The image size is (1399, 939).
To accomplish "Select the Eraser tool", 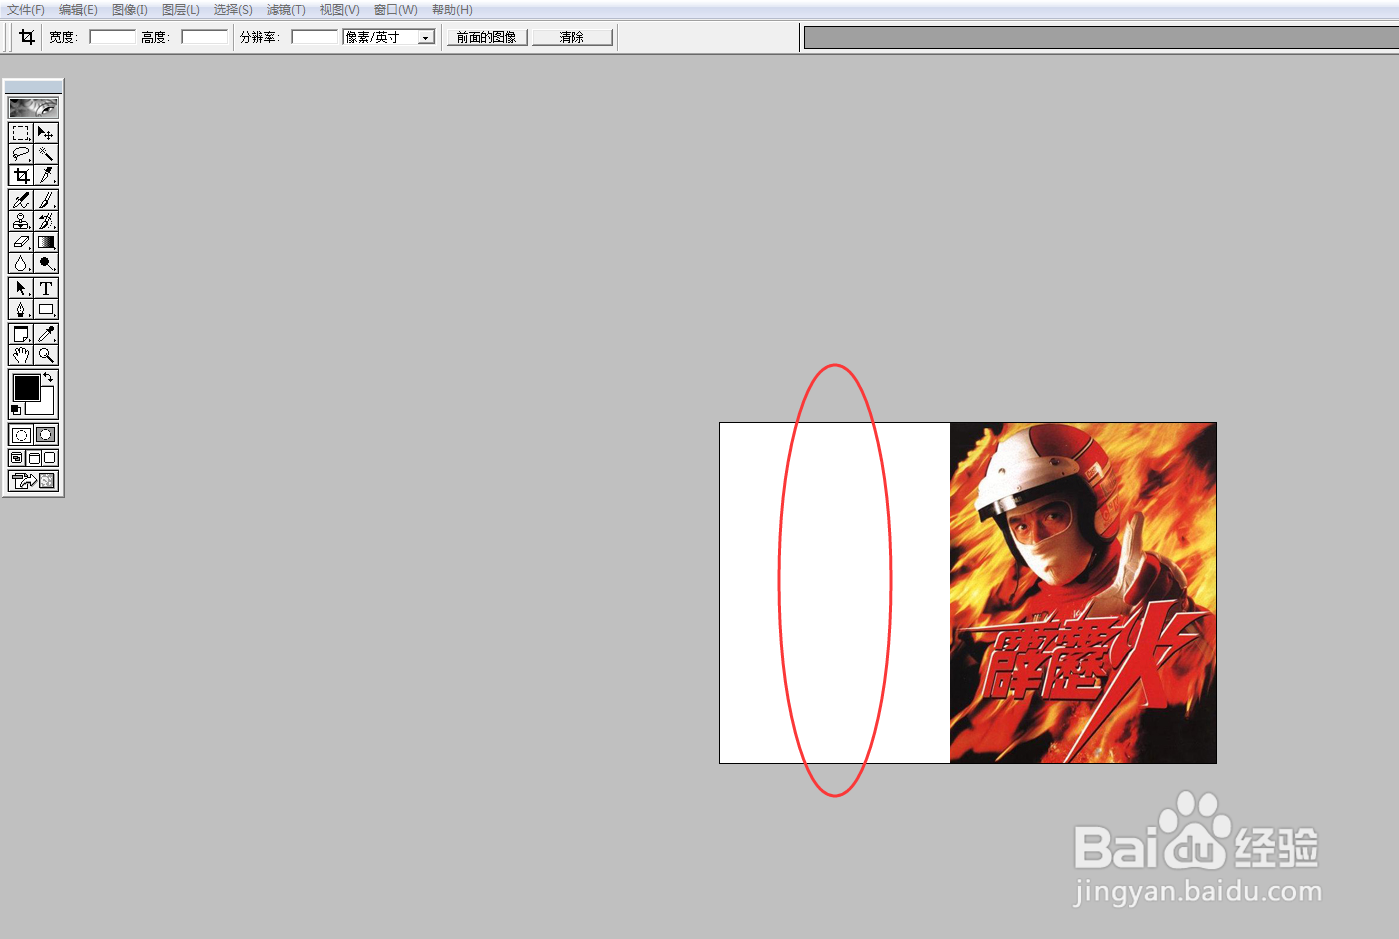I will coord(21,242).
